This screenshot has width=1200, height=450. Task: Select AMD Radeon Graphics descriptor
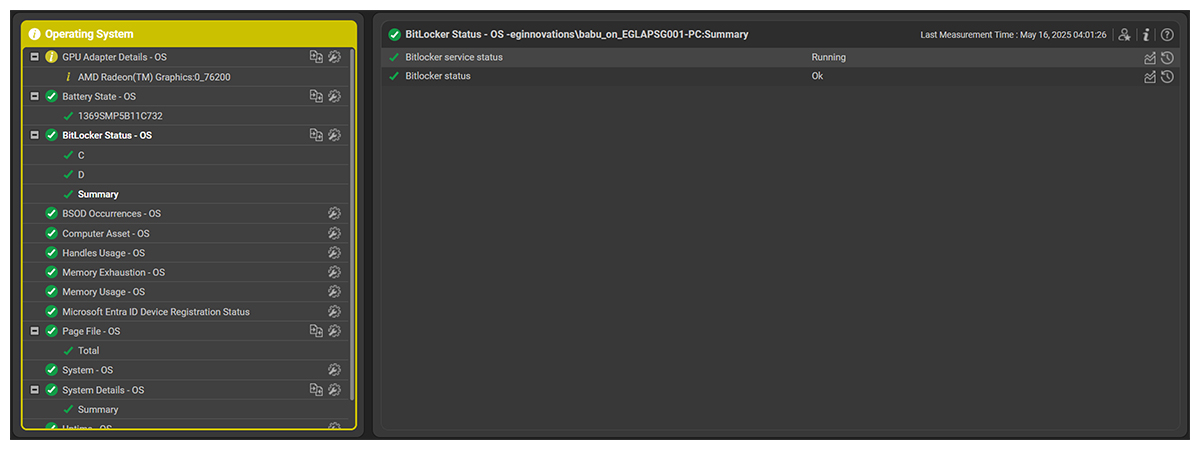pos(154,77)
